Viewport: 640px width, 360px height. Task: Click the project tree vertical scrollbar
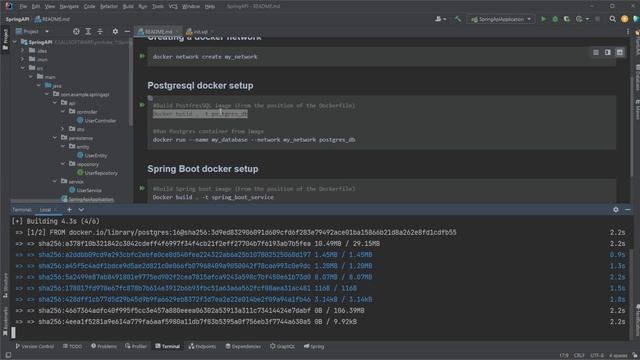[131, 82]
